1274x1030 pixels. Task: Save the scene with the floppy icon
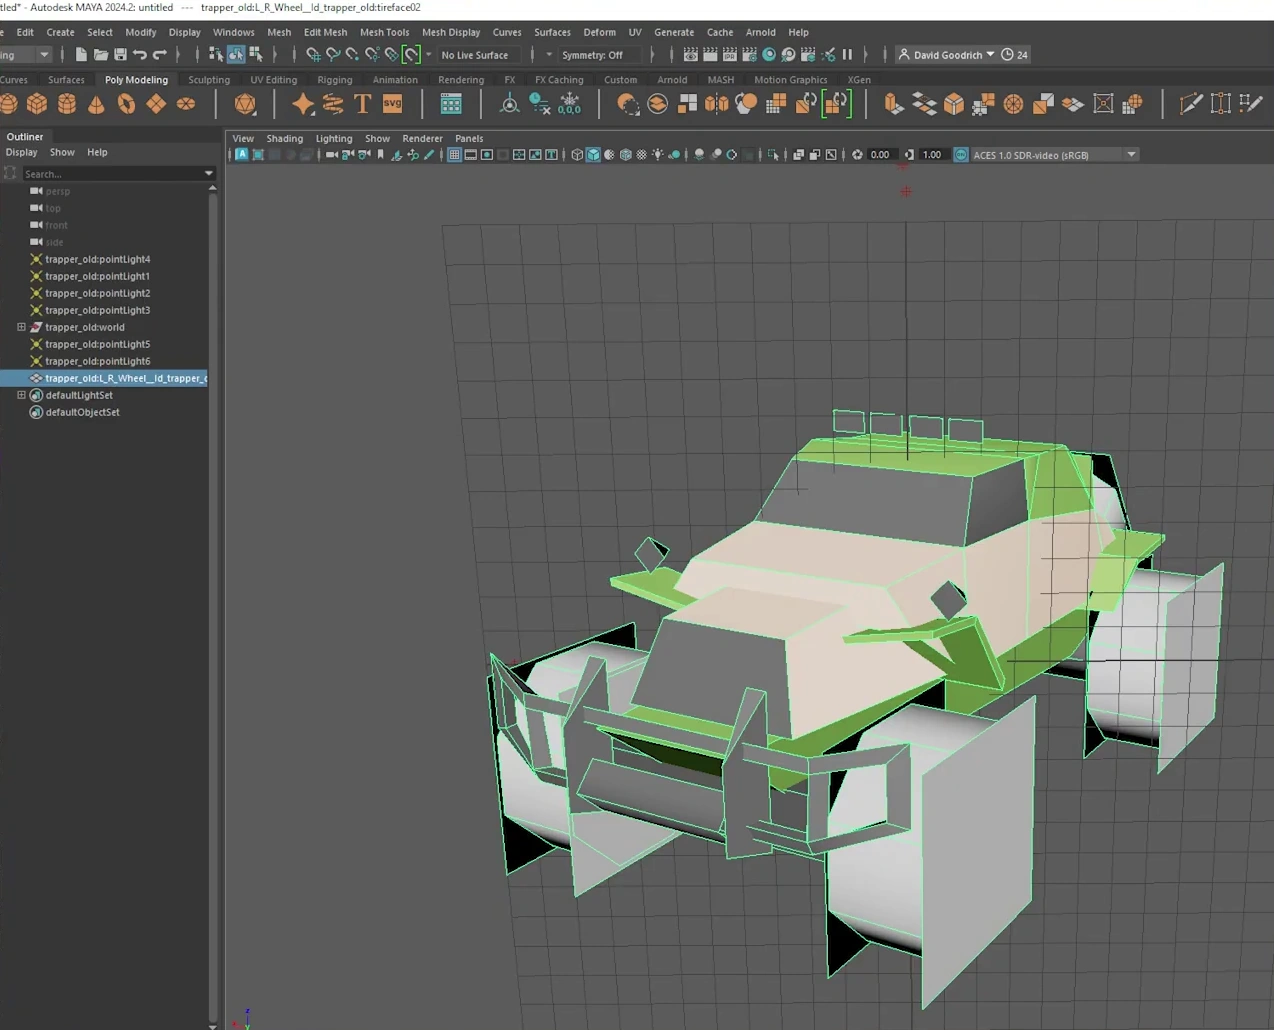pos(120,55)
